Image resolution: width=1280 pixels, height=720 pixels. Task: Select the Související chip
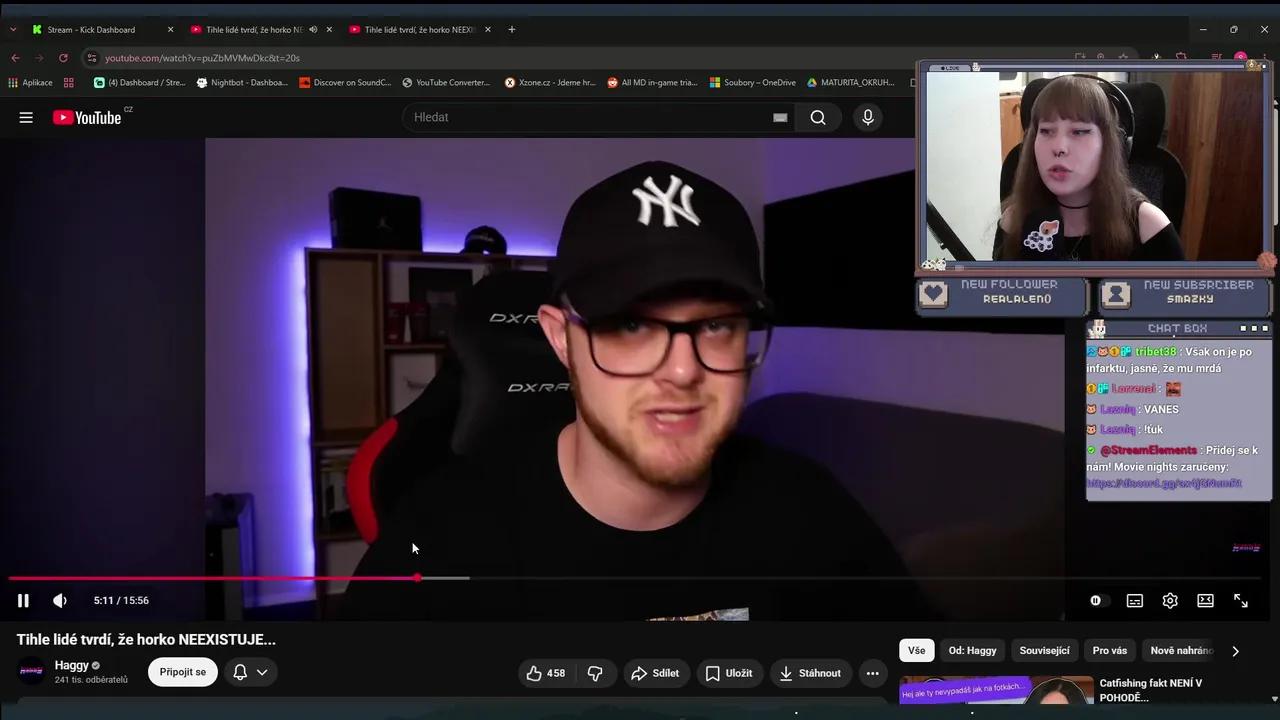coord(1045,650)
